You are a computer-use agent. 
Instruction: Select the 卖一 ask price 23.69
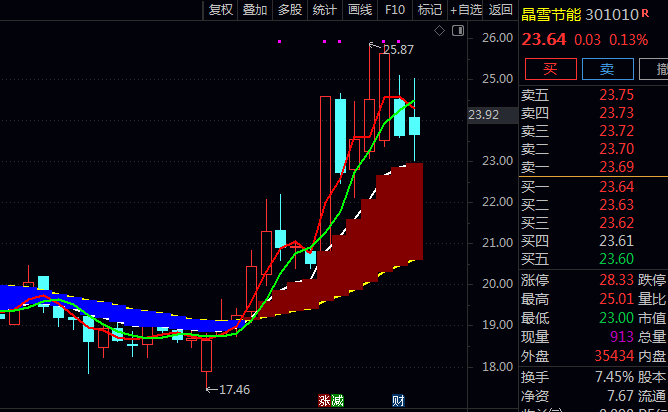tap(616, 166)
